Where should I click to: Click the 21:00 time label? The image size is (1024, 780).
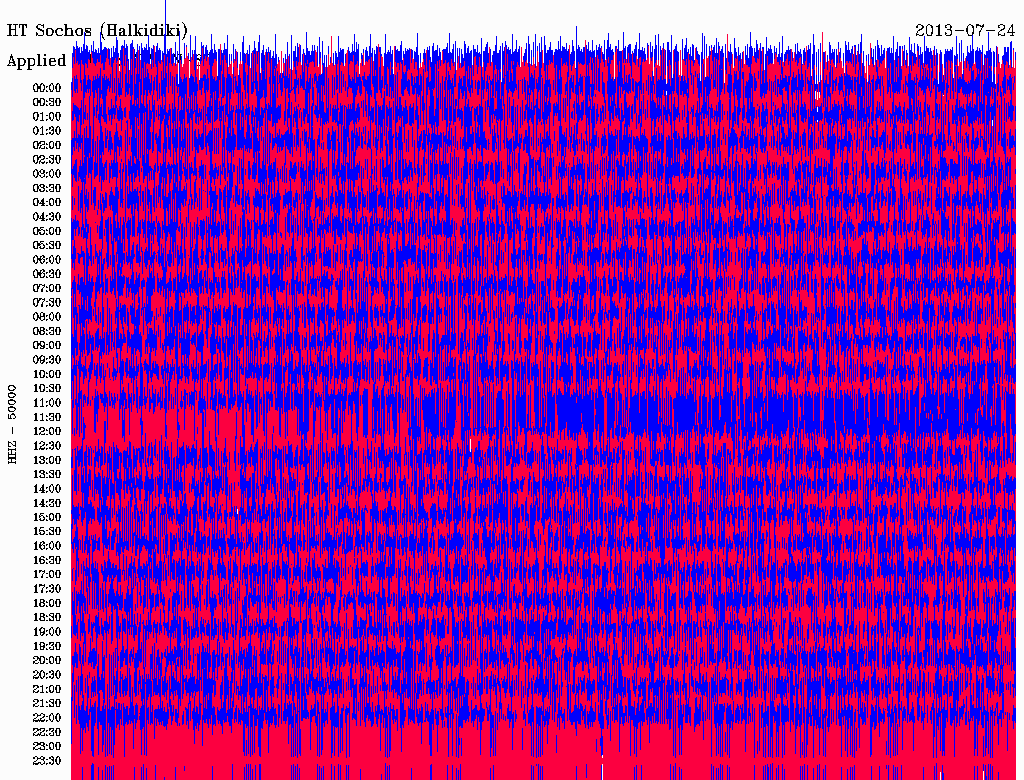(x=47, y=689)
